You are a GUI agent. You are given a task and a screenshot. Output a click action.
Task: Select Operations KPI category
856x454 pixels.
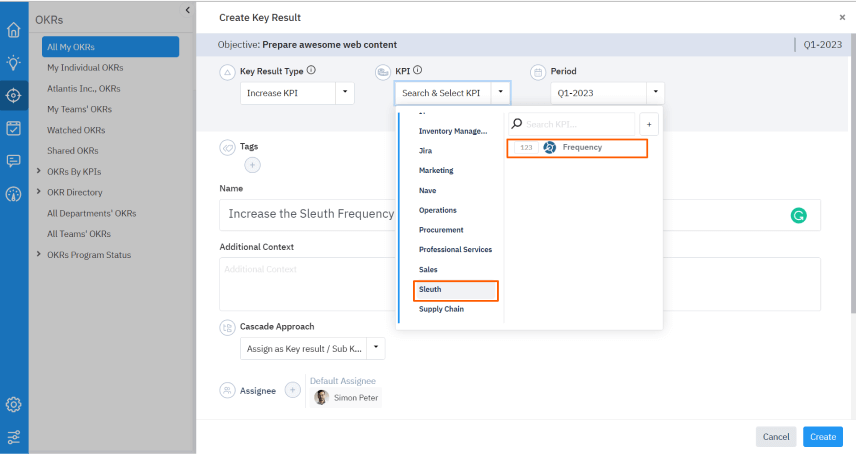(x=438, y=210)
